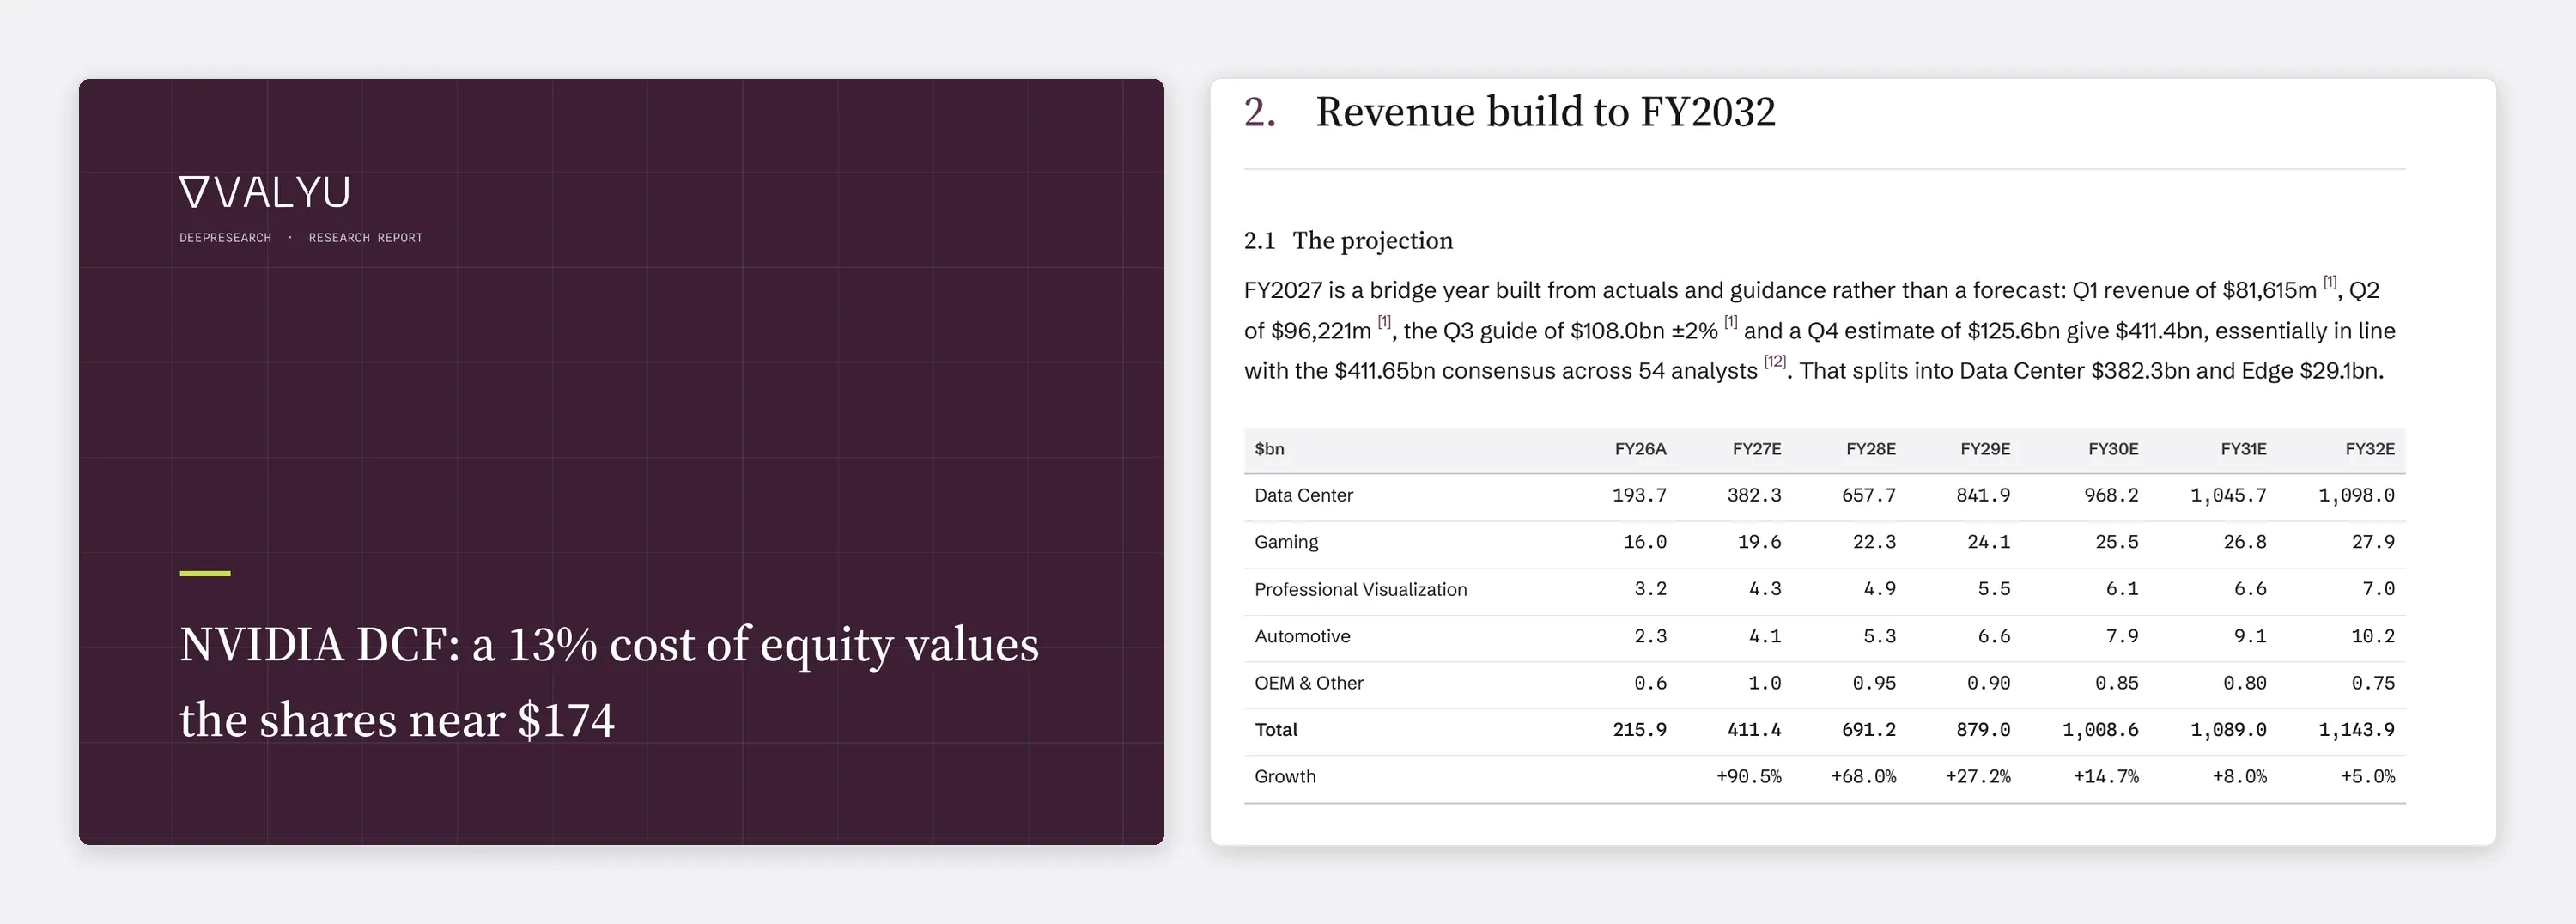Select the Growth row label
The height and width of the screenshot is (924, 2576).
pyautogui.click(x=1285, y=777)
